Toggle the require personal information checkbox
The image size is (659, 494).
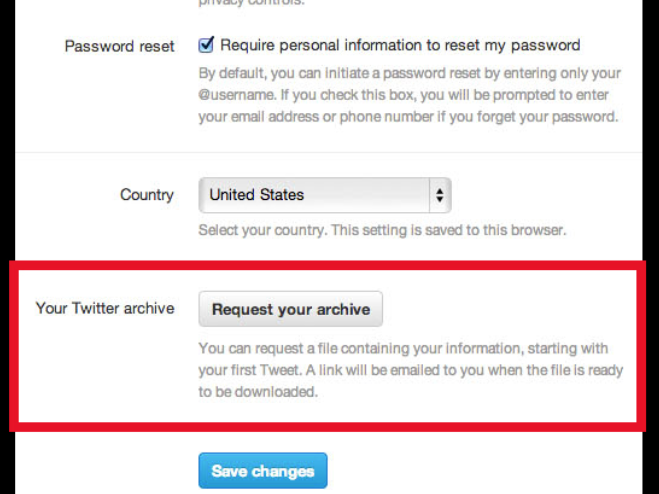[x=207, y=45]
